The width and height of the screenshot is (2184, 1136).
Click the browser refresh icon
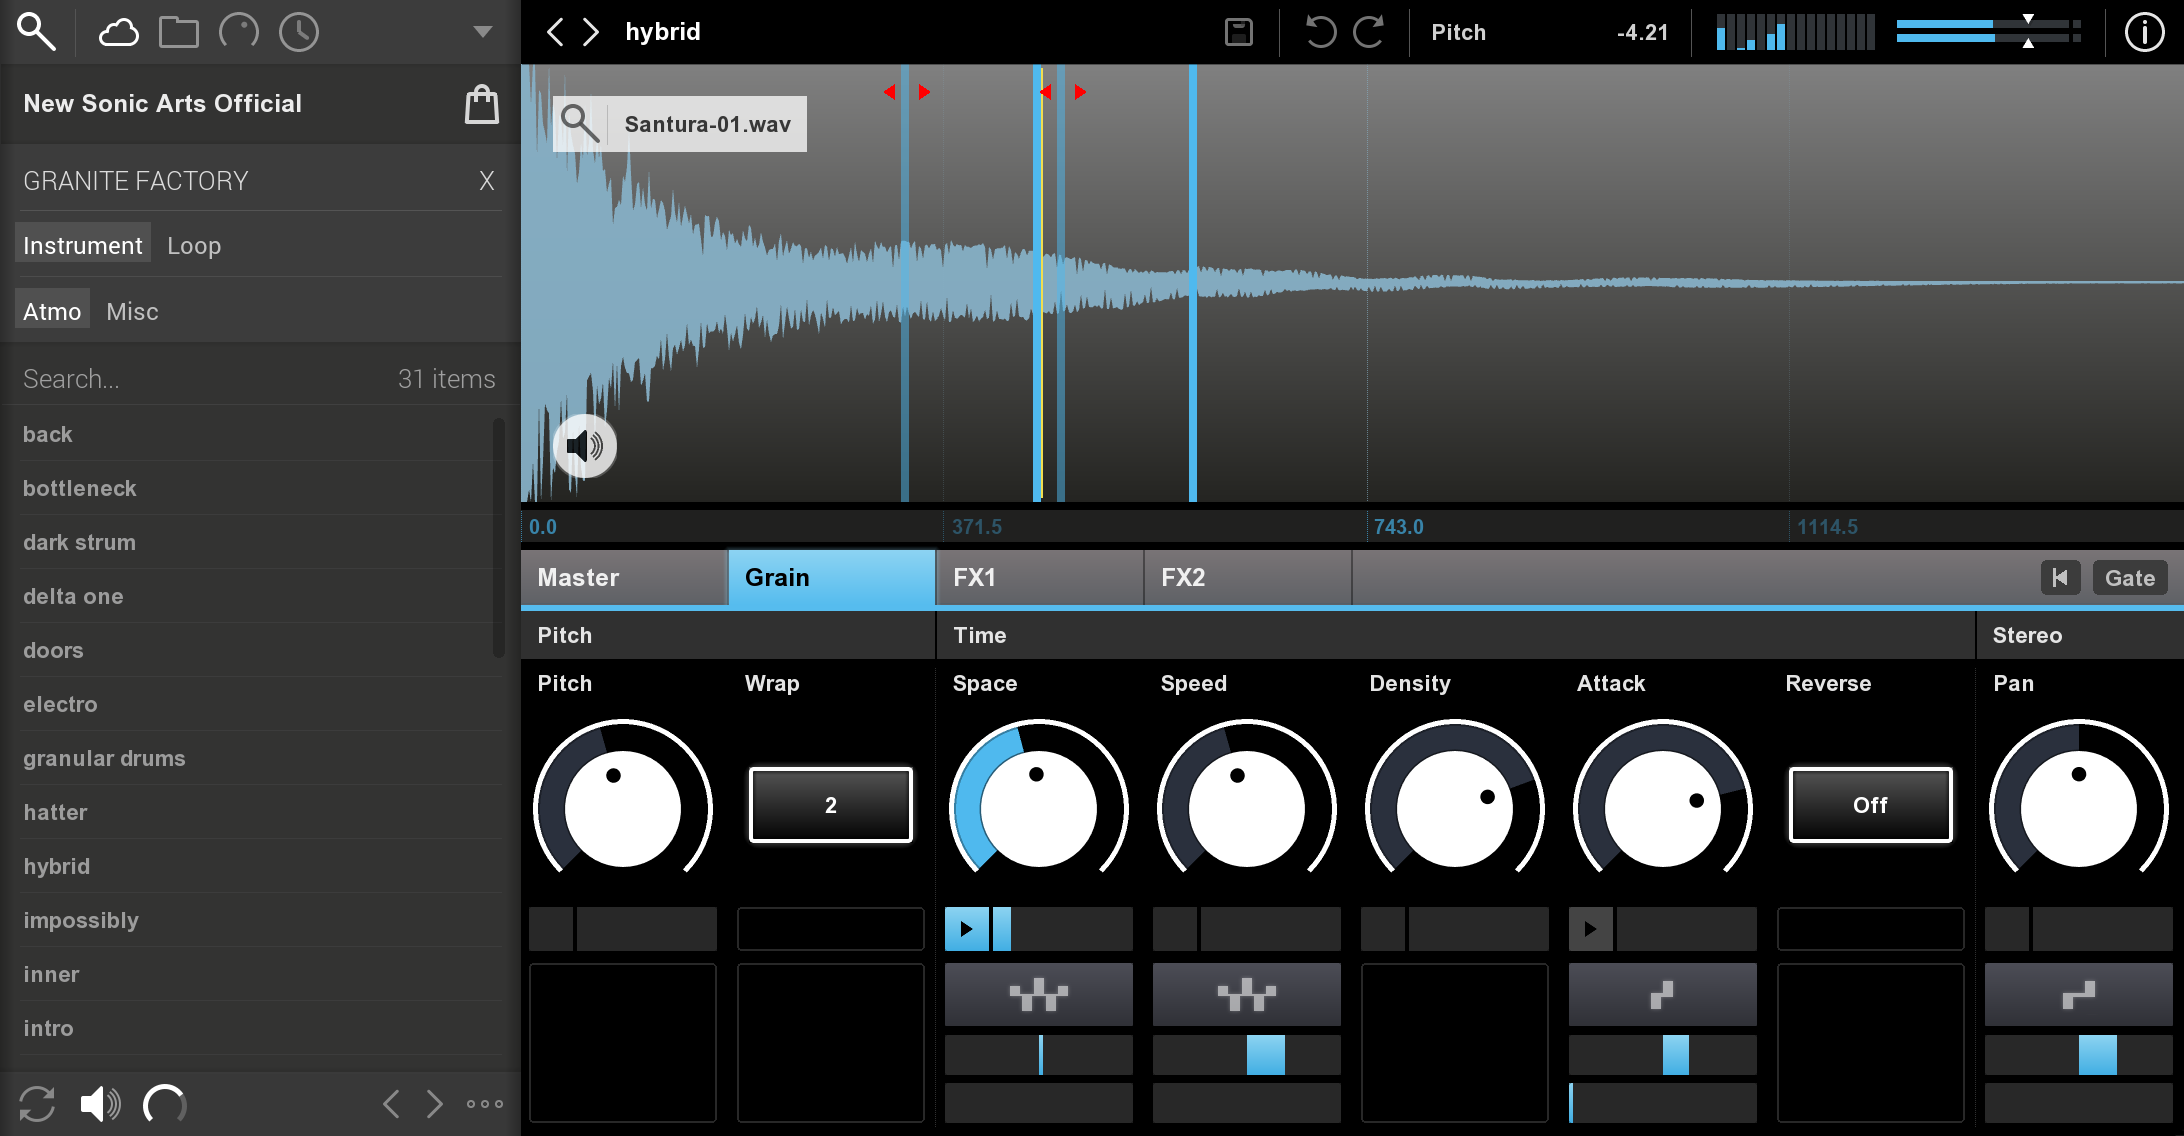tap(37, 1104)
